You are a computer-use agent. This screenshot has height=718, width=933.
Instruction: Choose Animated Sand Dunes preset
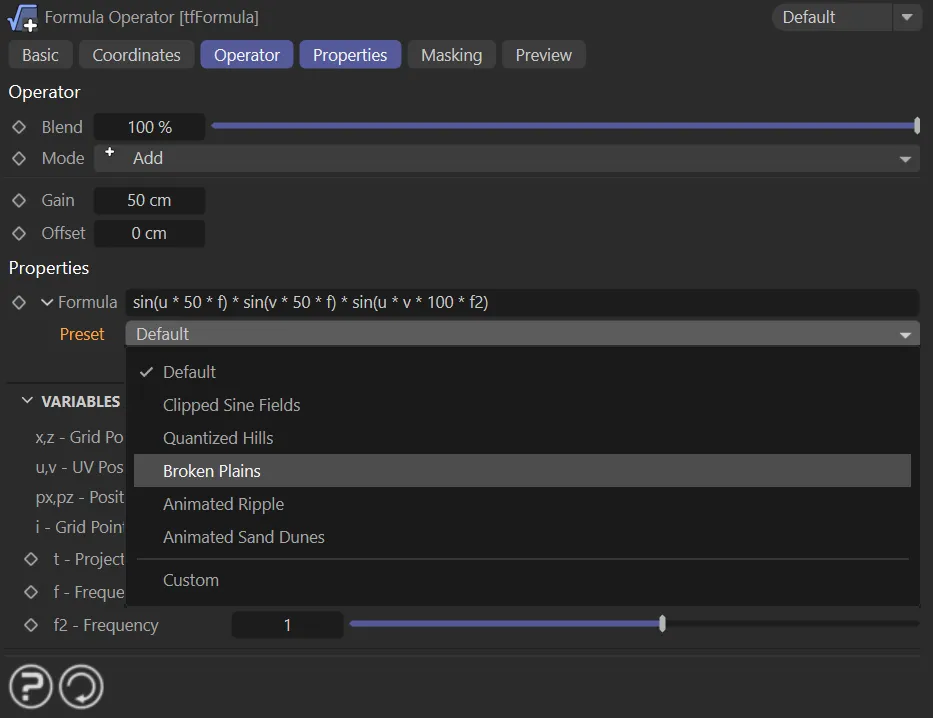[244, 537]
